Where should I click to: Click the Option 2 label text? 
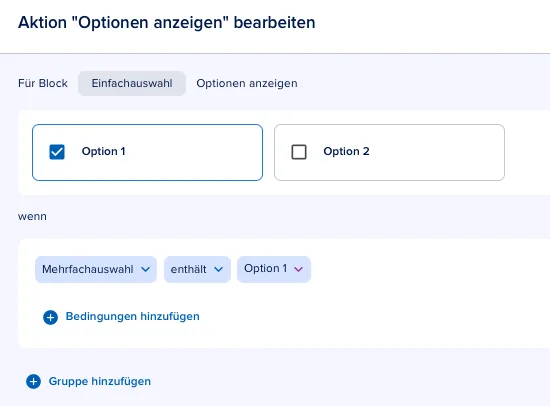click(346, 151)
